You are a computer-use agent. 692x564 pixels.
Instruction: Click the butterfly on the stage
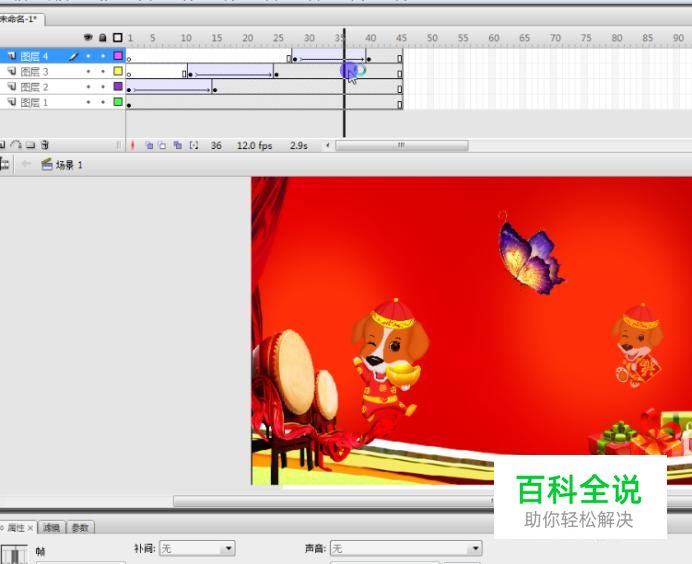tap(530, 256)
